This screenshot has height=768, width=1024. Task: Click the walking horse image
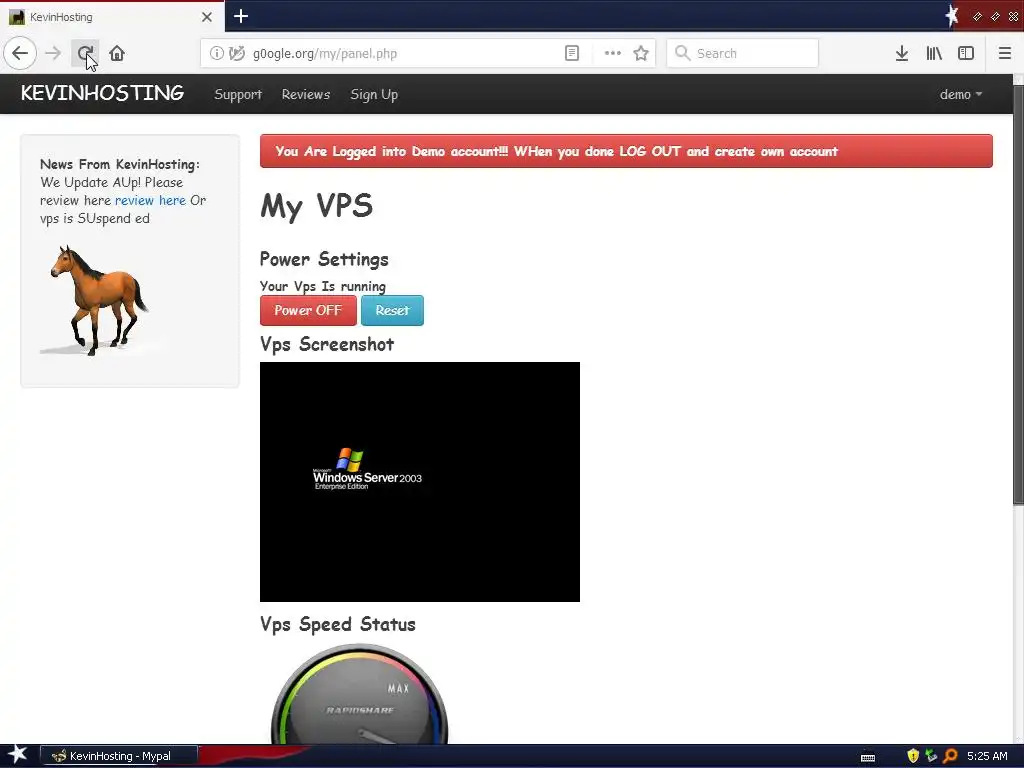pos(98,300)
